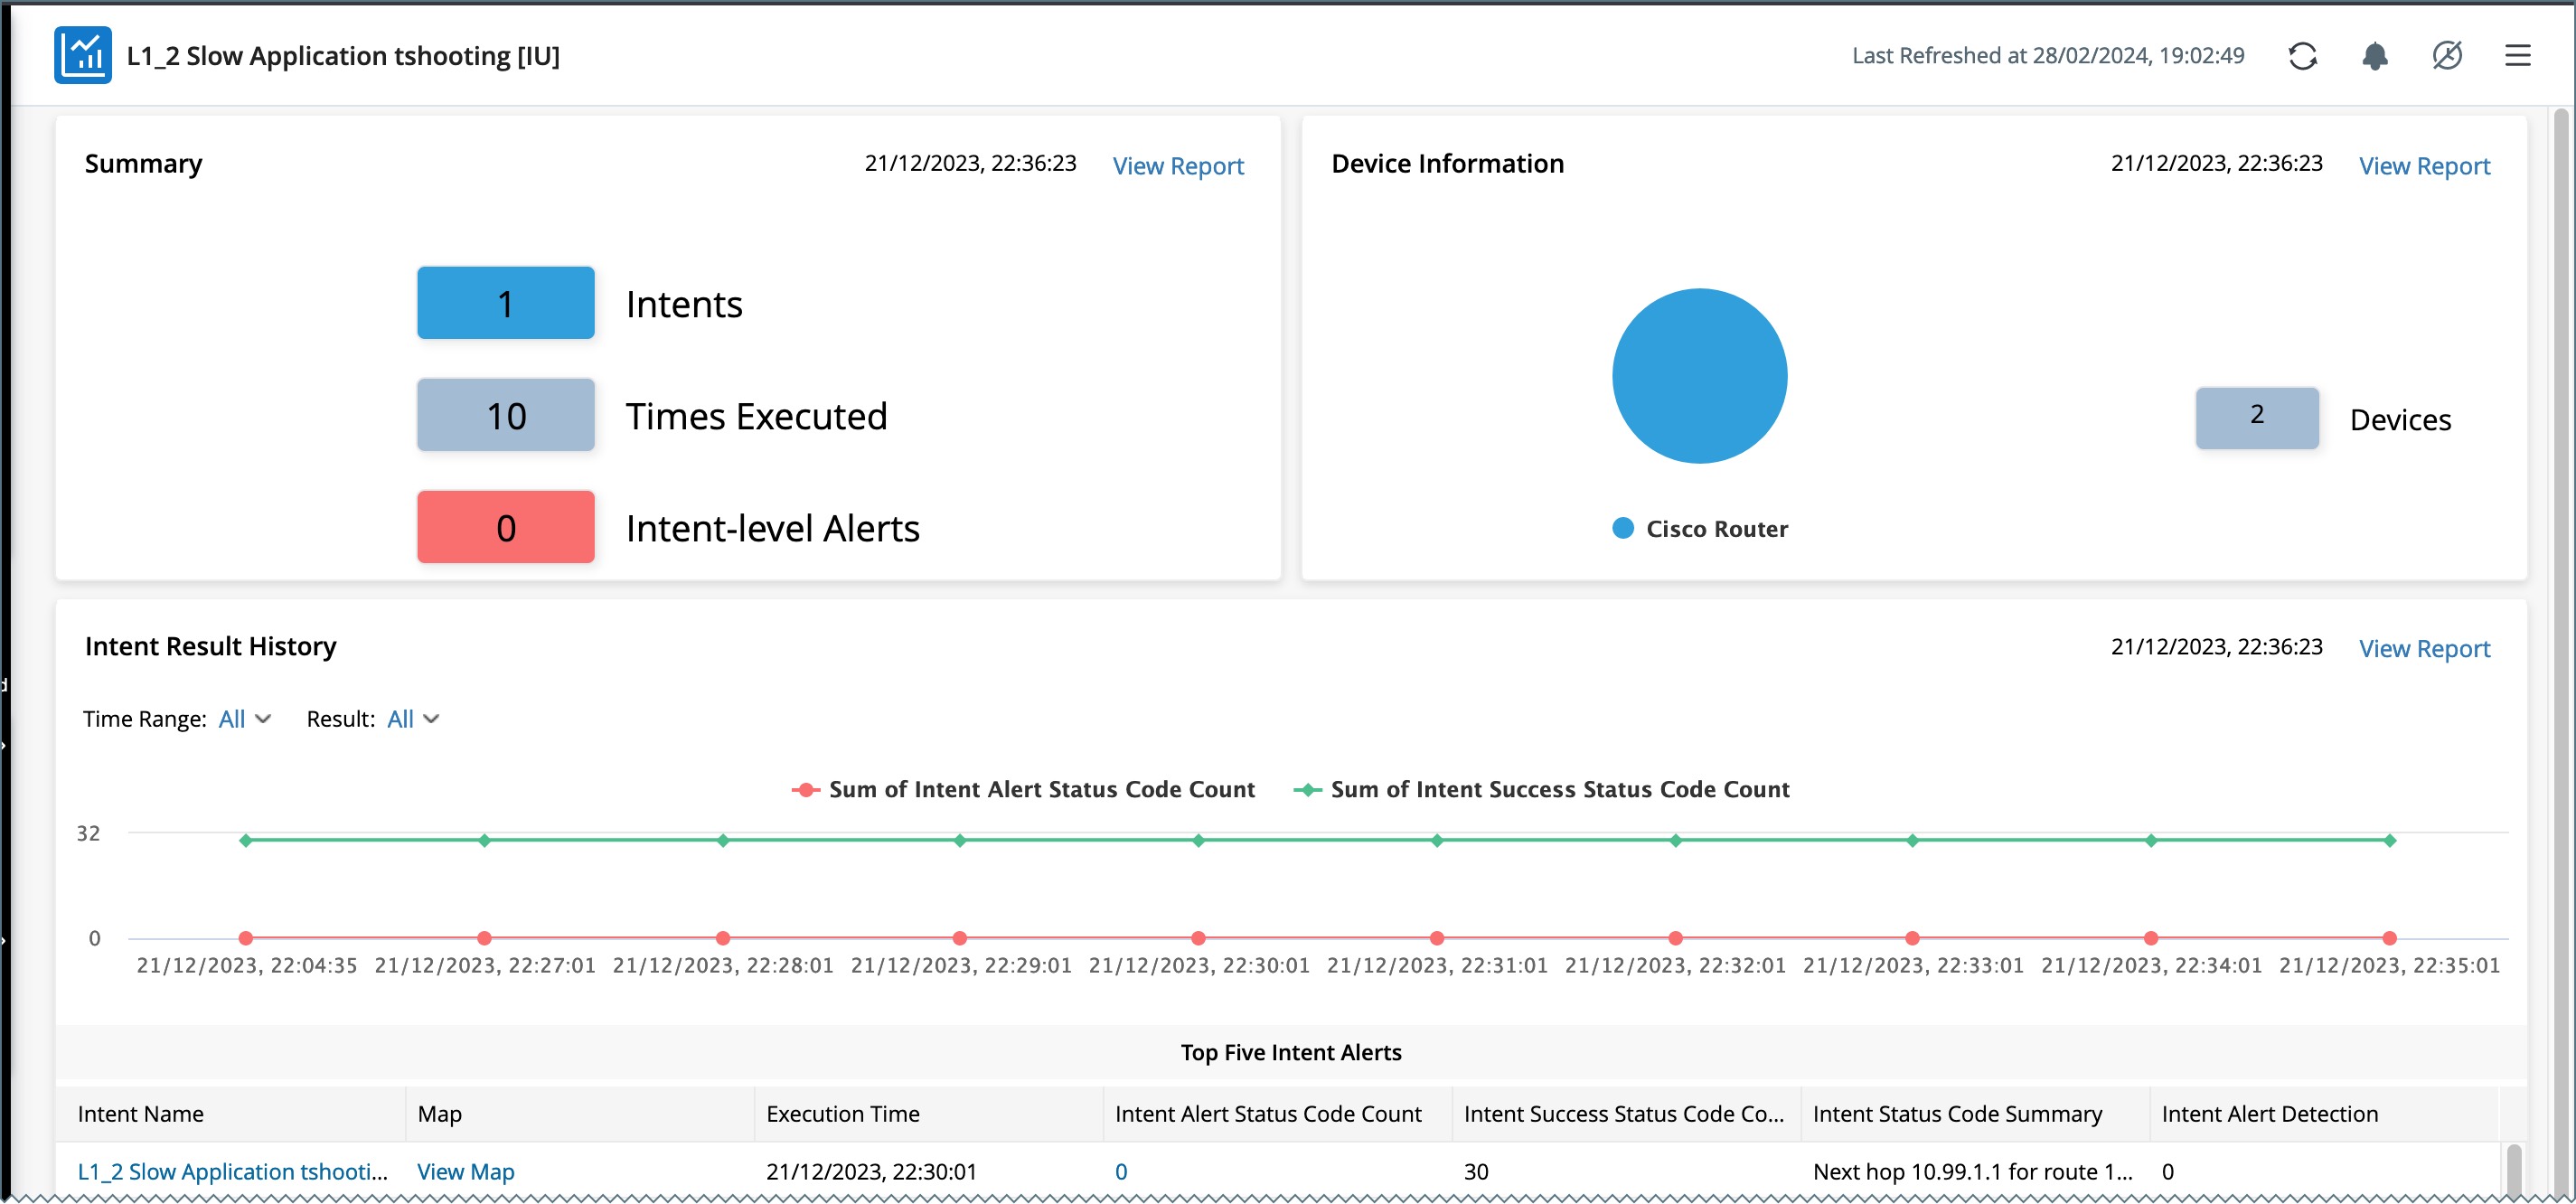Open the hamburger menu
The image size is (2576, 1204).
pyautogui.click(x=2517, y=56)
